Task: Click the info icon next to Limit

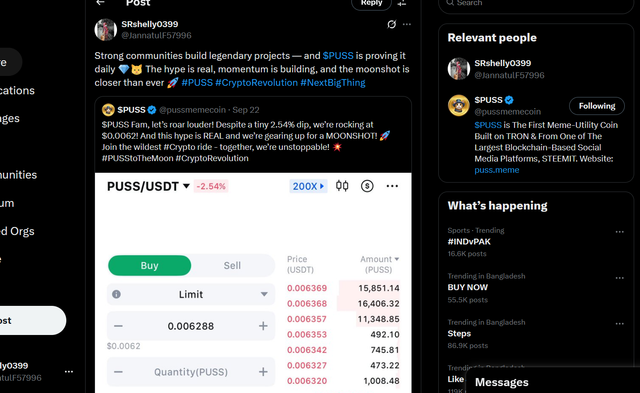Action: pyautogui.click(x=116, y=294)
